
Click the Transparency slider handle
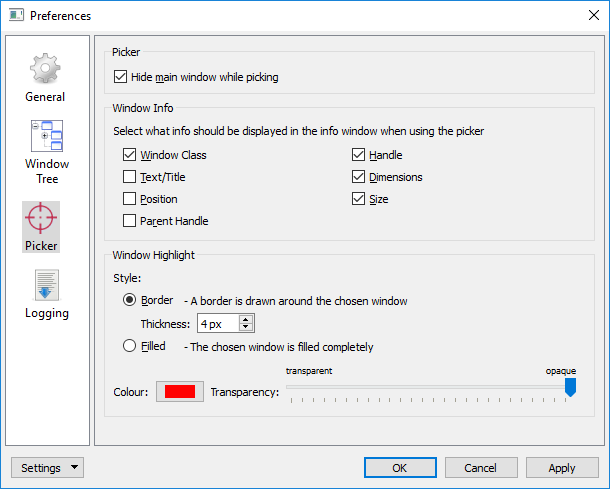pos(570,387)
